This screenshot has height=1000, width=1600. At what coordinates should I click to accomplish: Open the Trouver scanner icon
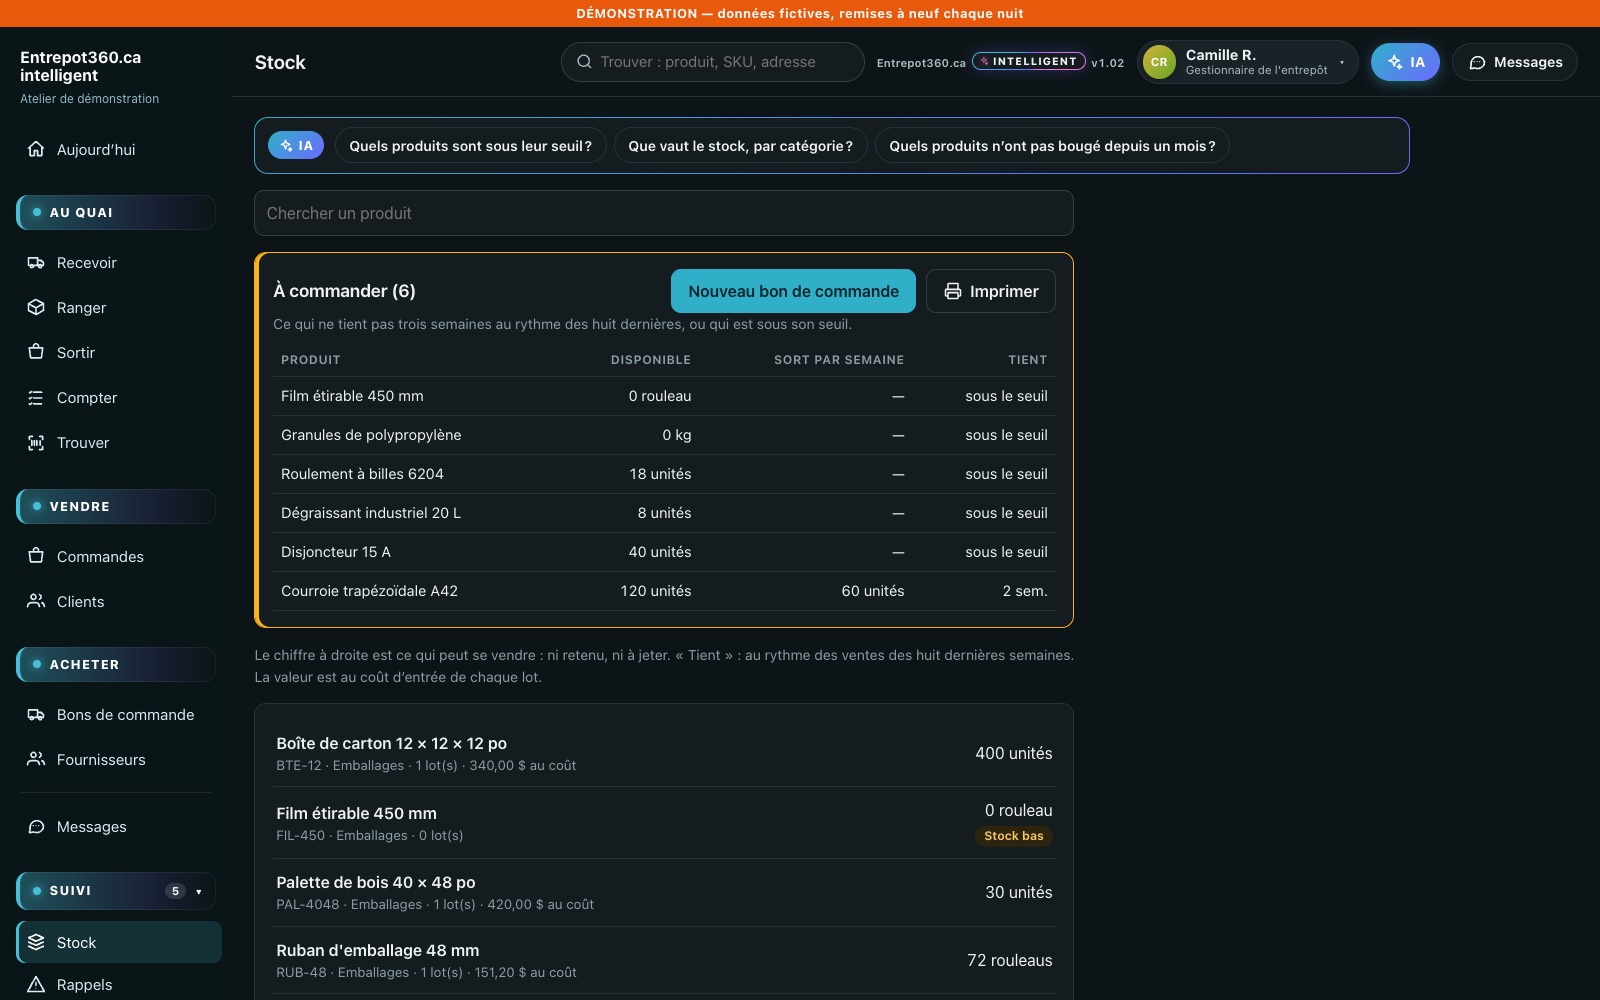(36, 443)
